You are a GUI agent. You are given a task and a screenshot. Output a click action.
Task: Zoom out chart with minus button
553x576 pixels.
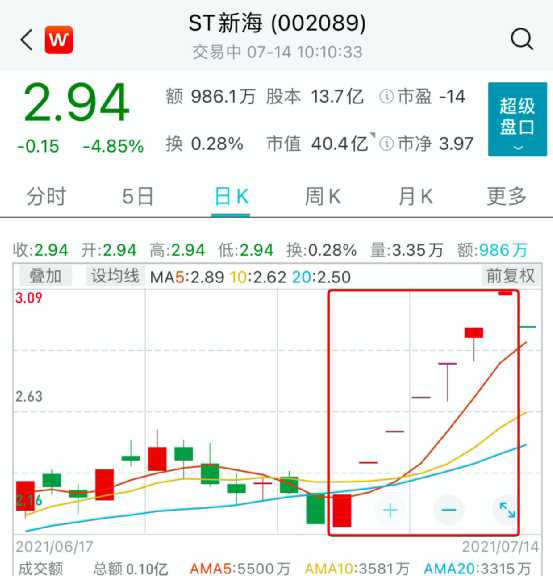pyautogui.click(x=449, y=510)
